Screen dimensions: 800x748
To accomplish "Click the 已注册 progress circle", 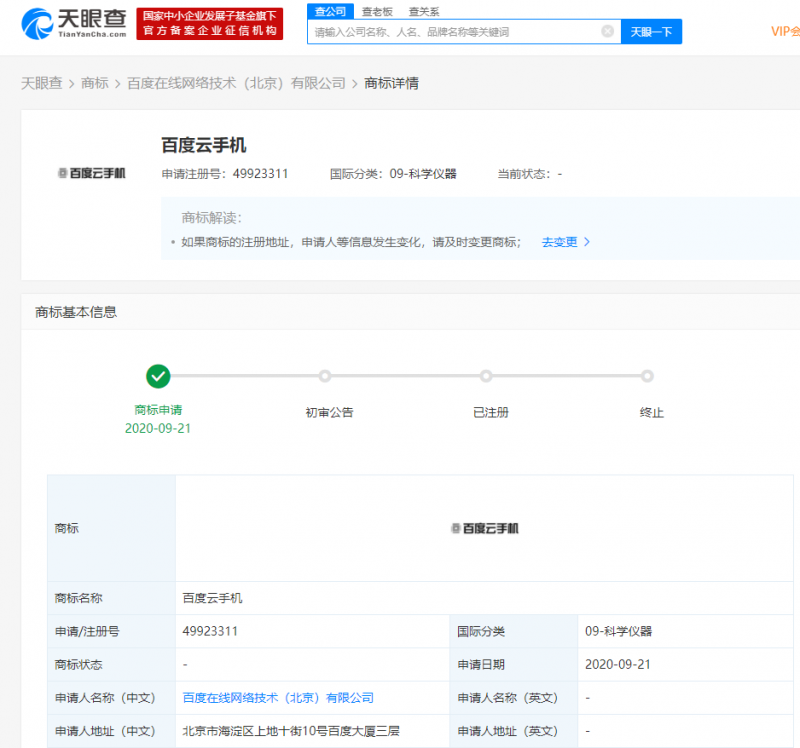I will tap(486, 377).
